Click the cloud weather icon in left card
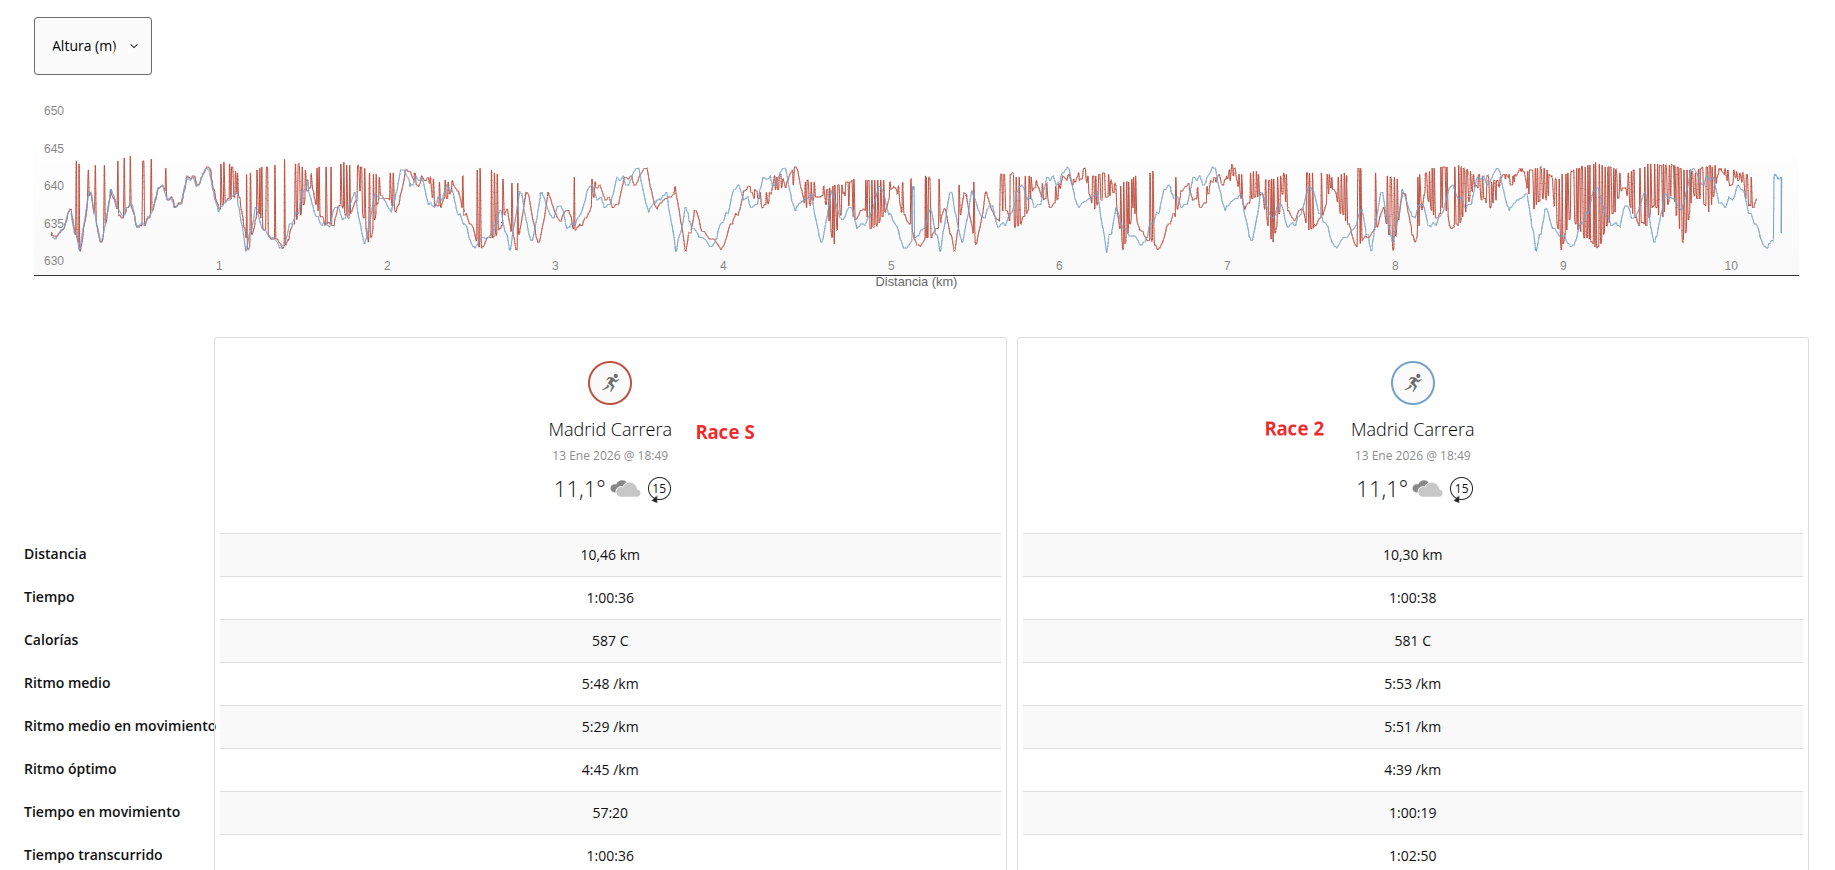The height and width of the screenshot is (870, 1835). pyautogui.click(x=626, y=489)
